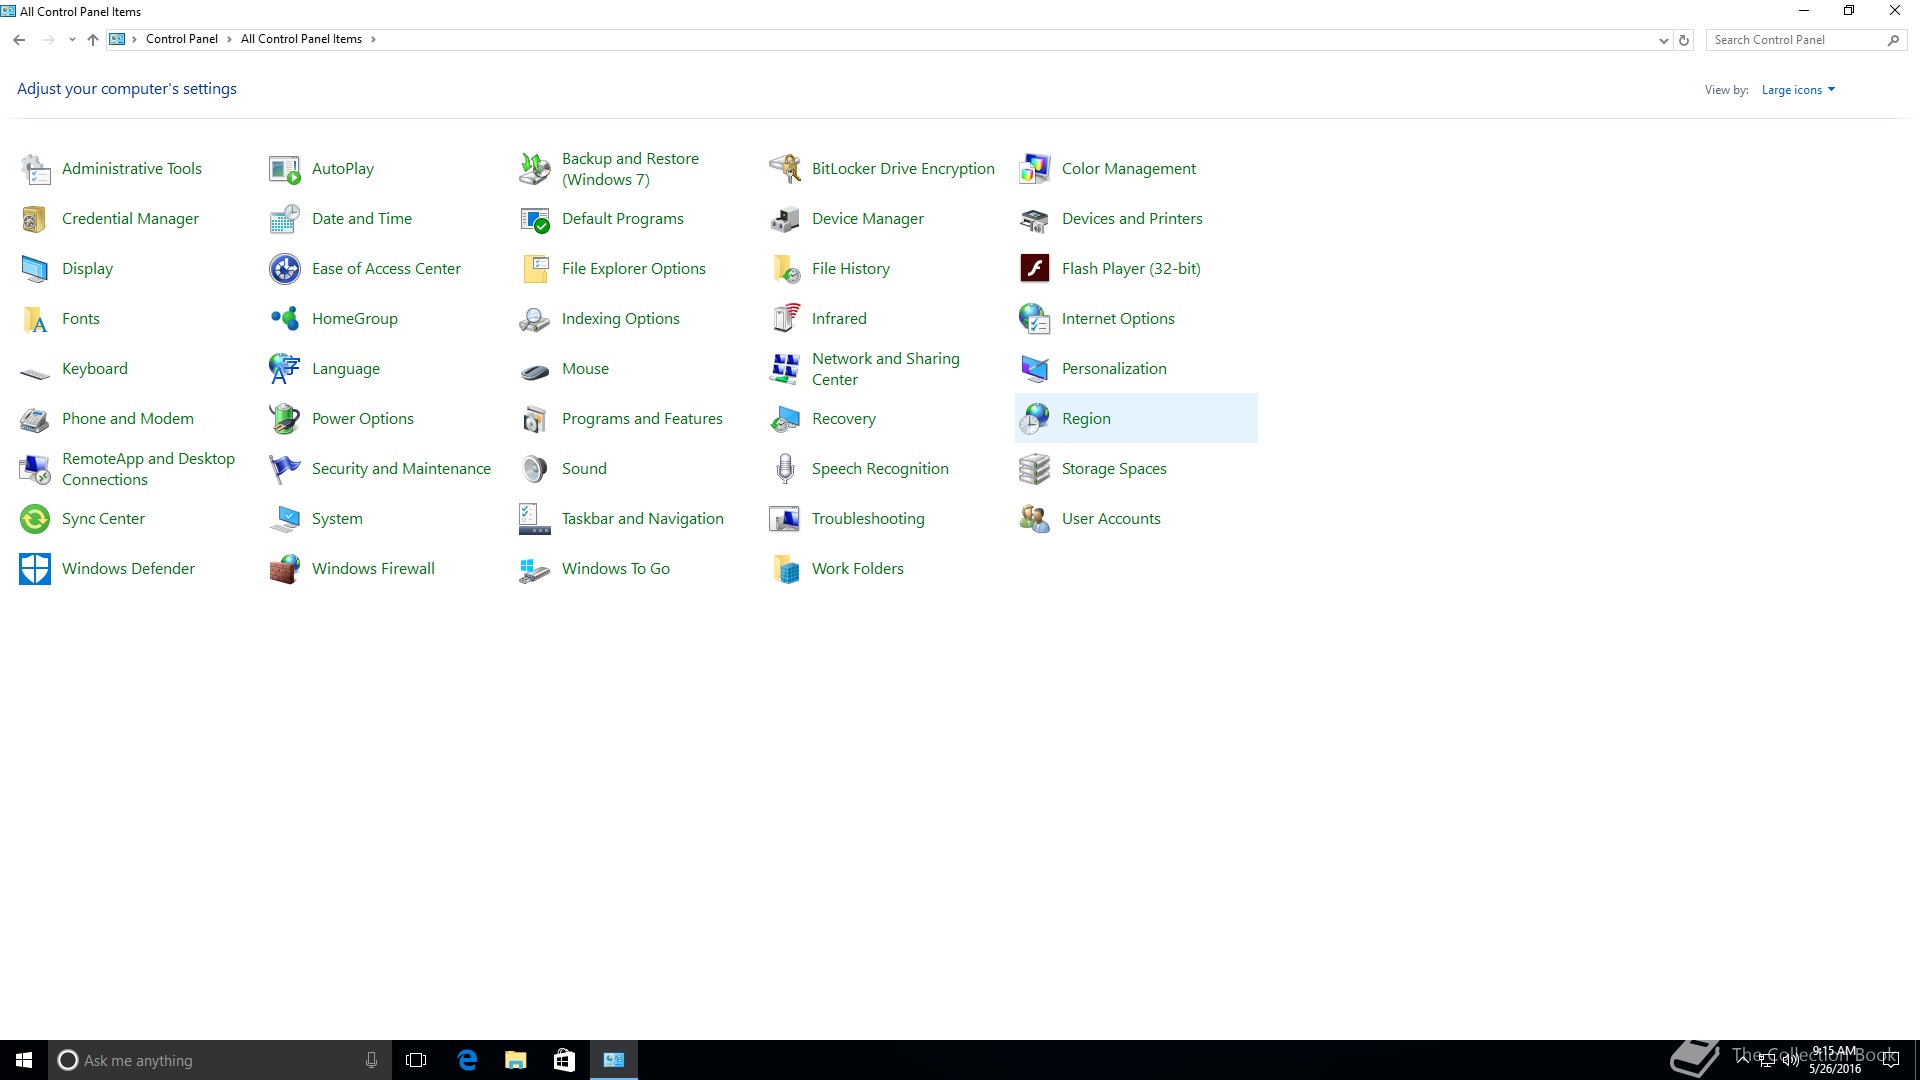The image size is (1920, 1080).
Task: Open File Explorer from taskbar
Action: pos(515,1060)
